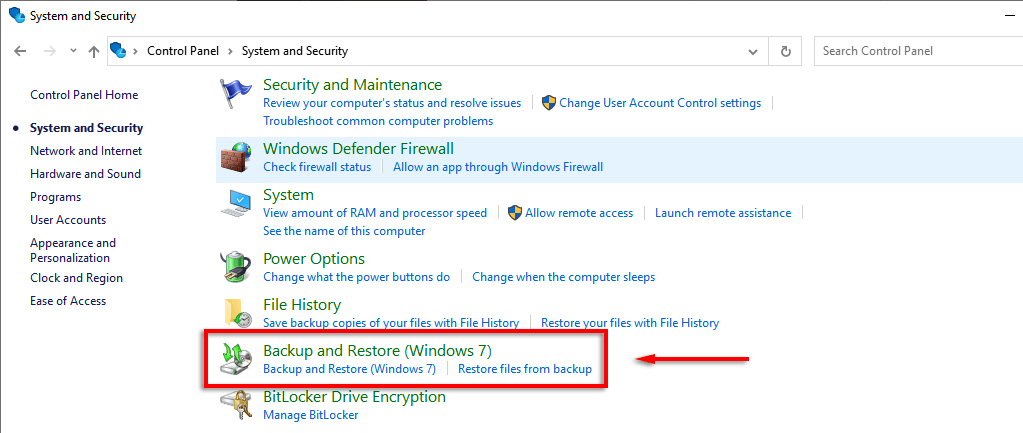
Task: Click Manage BitLocker link
Action: 310,415
